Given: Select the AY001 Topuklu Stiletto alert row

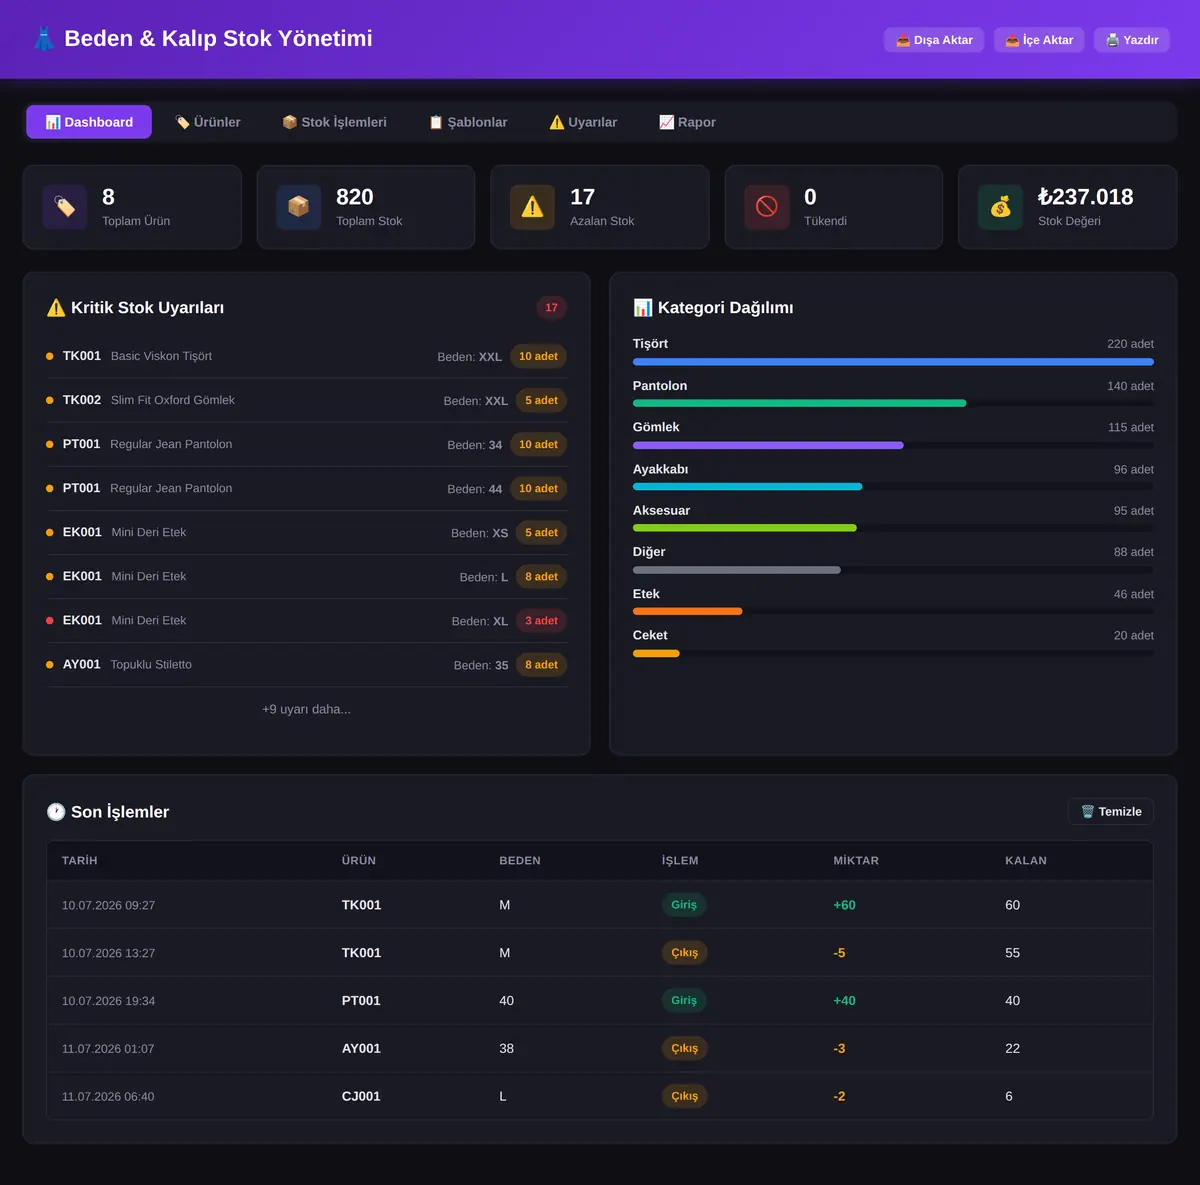Looking at the screenshot, I should point(306,665).
